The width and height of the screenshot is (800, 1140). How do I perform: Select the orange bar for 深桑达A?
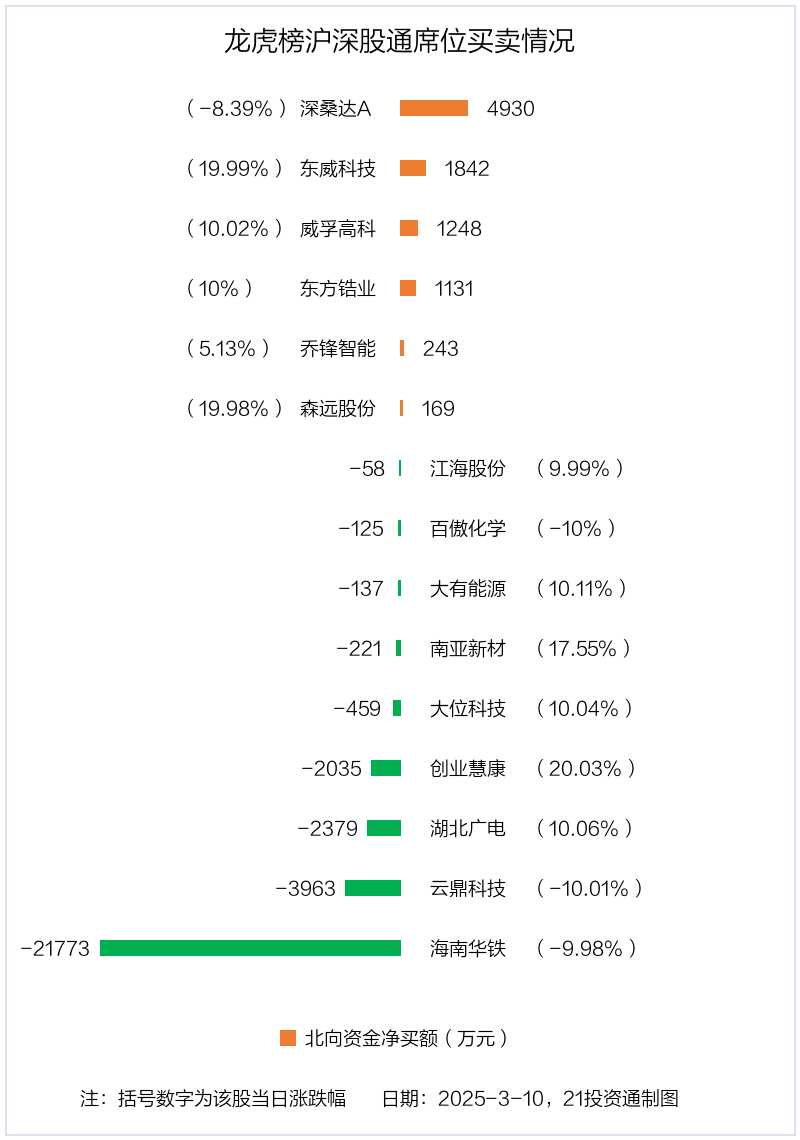[434, 108]
